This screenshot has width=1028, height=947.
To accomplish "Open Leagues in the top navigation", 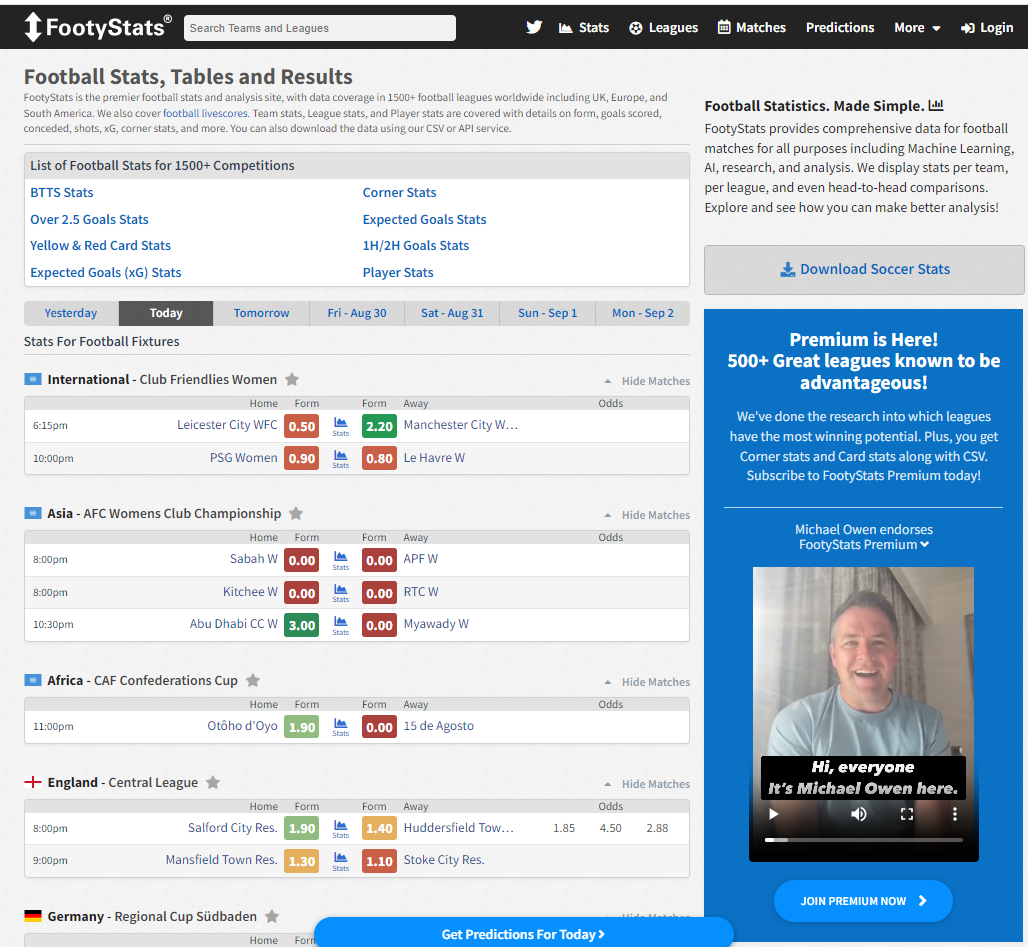I will pos(663,28).
